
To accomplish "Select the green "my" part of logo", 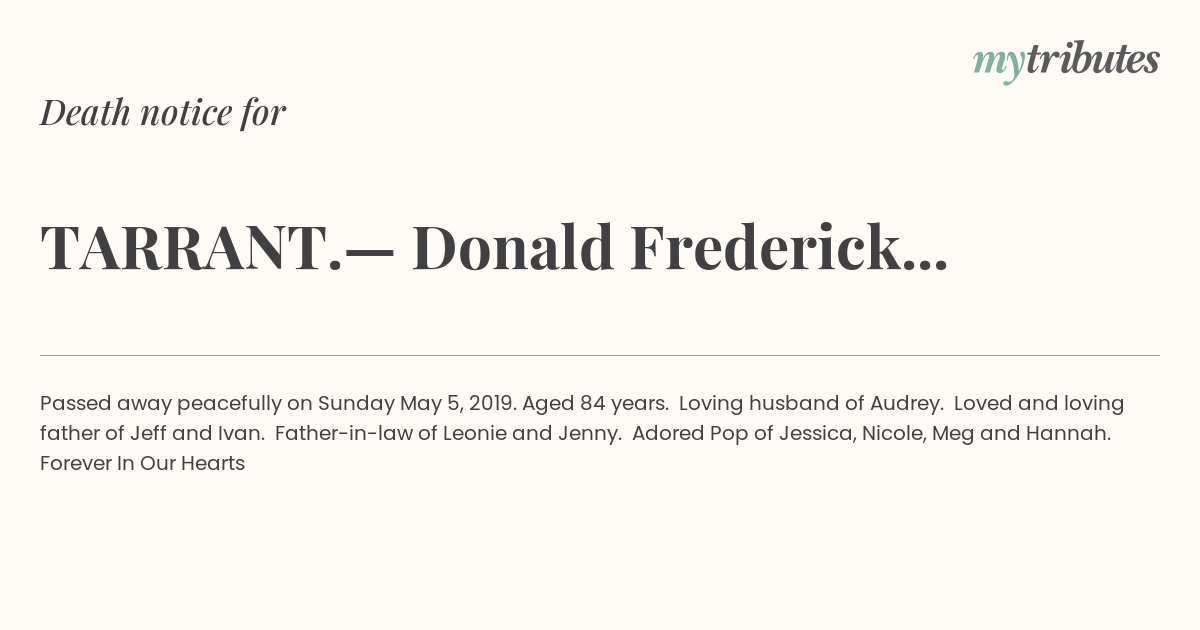I will click(x=999, y=65).
